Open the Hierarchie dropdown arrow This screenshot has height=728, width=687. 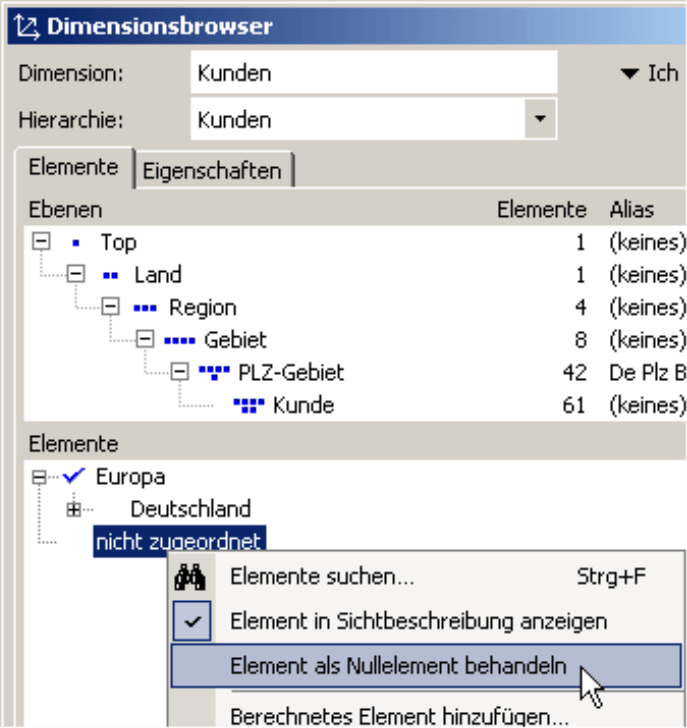[541, 120]
